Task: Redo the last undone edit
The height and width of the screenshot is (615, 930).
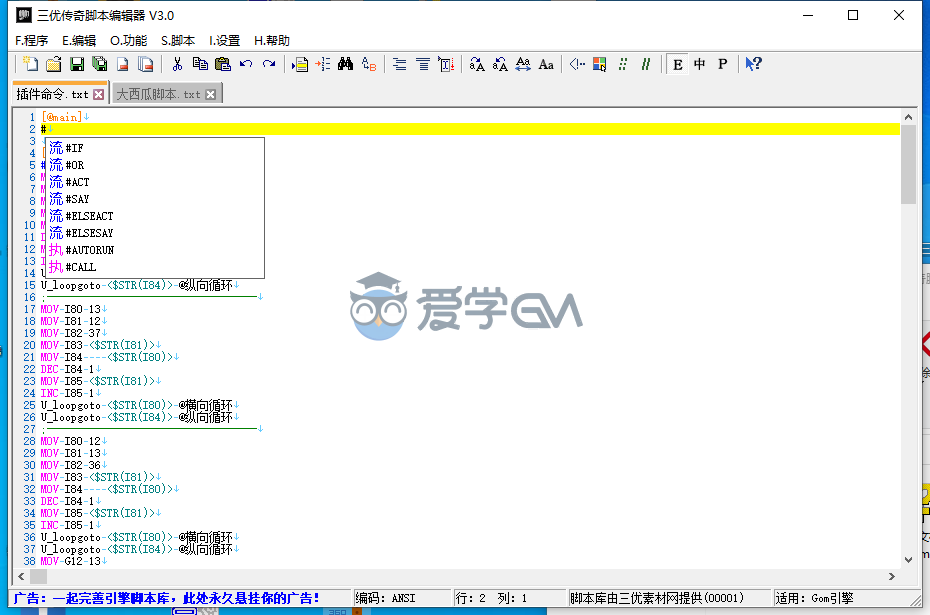Action: point(269,64)
